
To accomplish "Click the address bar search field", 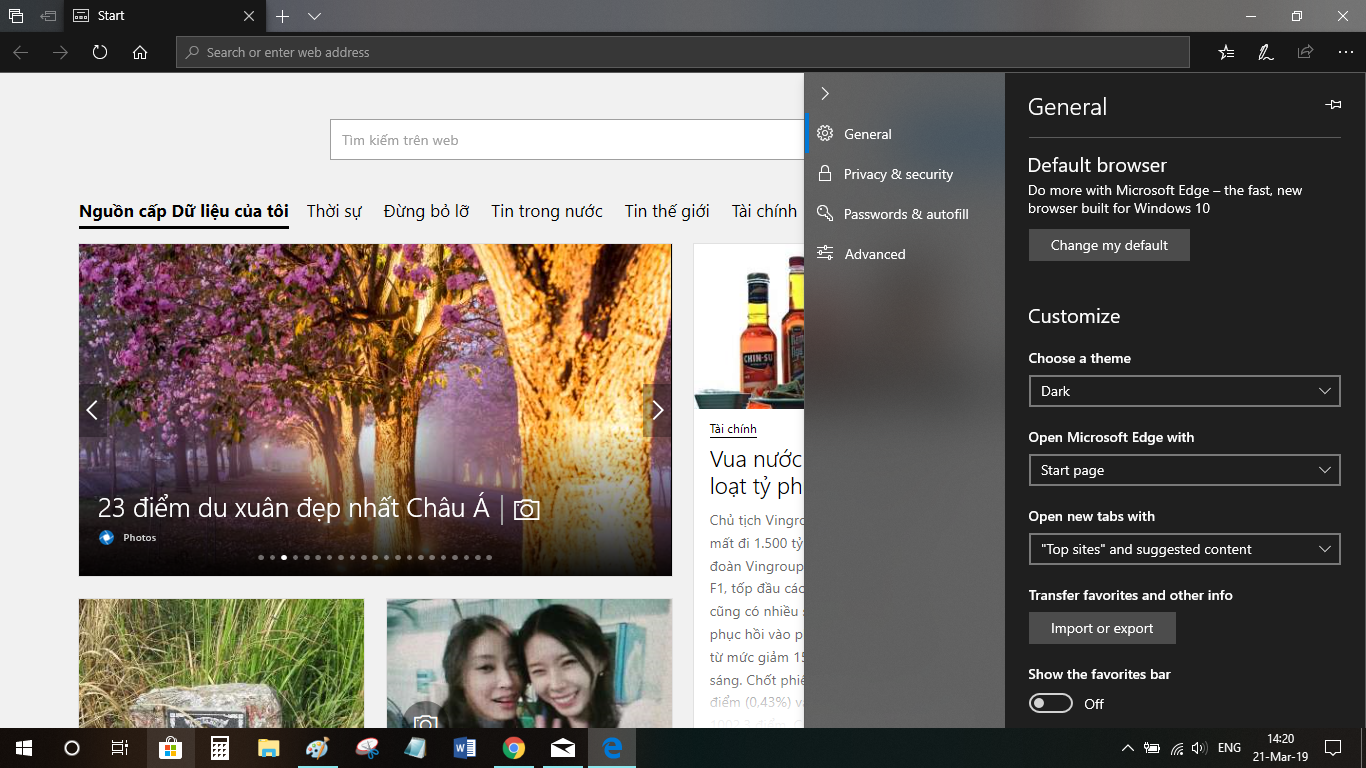I will pyautogui.click(x=683, y=52).
